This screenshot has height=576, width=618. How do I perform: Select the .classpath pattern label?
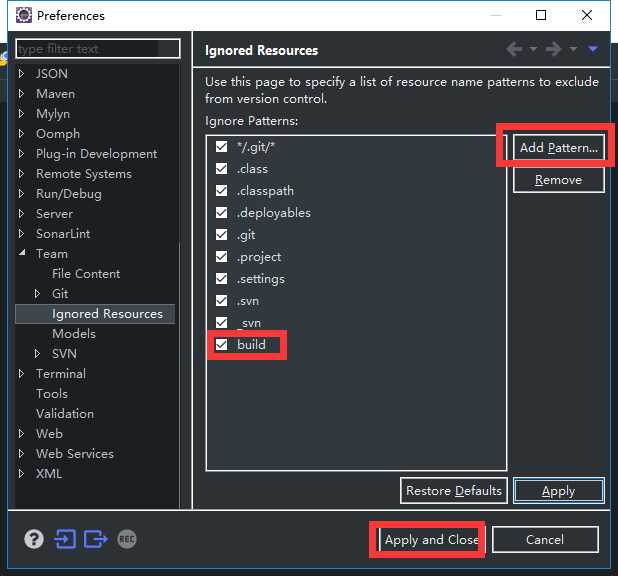(x=265, y=191)
